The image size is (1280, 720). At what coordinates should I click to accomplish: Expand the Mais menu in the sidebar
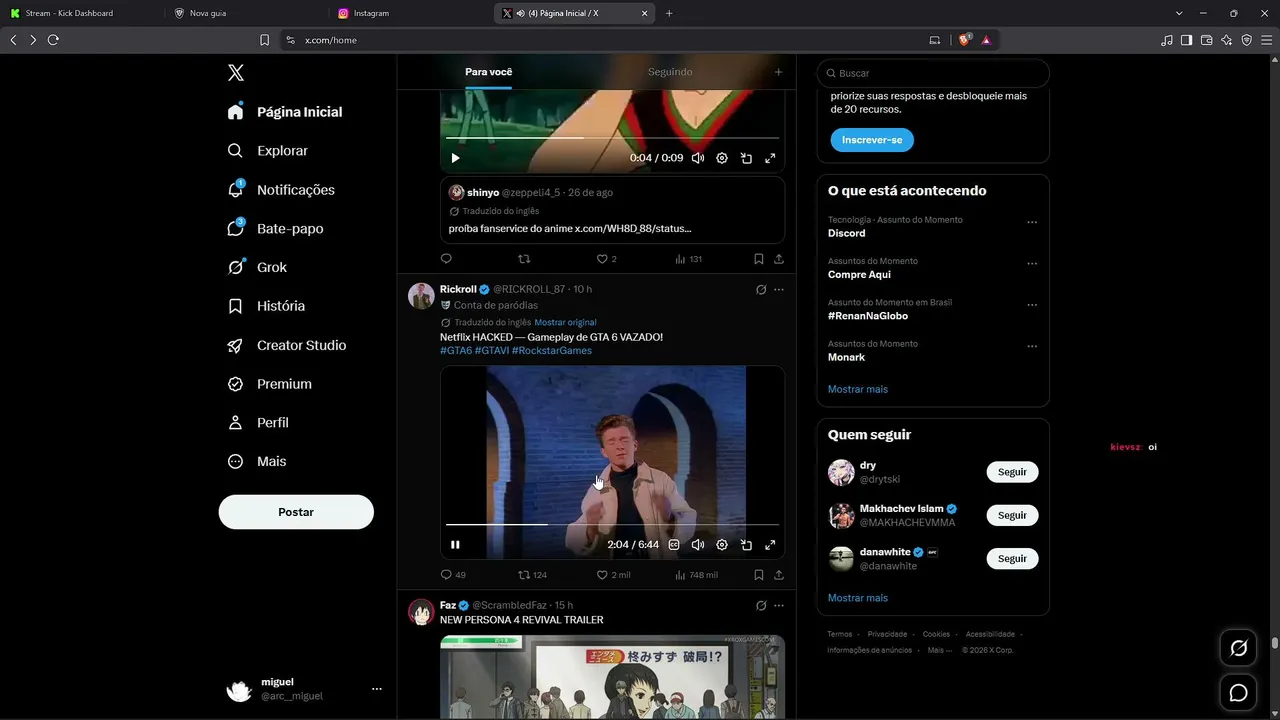[x=256, y=462]
